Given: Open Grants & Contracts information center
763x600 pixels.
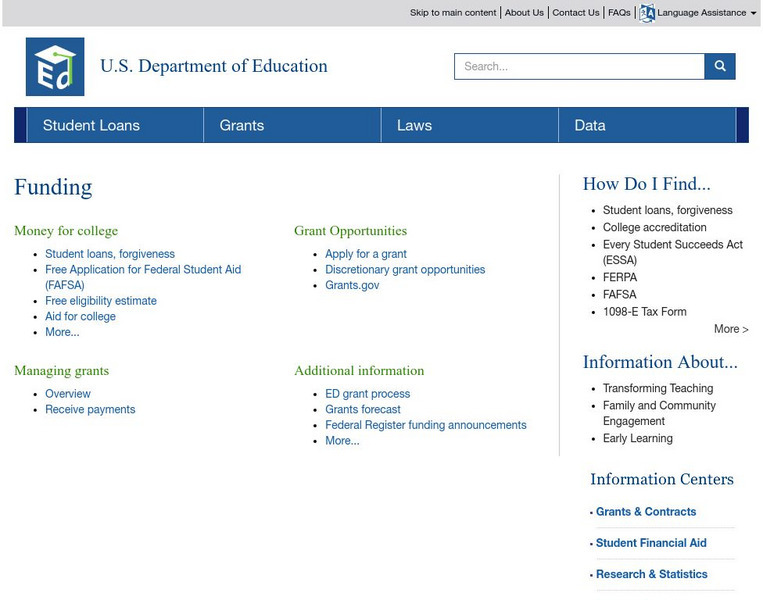Looking at the screenshot, I should coord(646,512).
